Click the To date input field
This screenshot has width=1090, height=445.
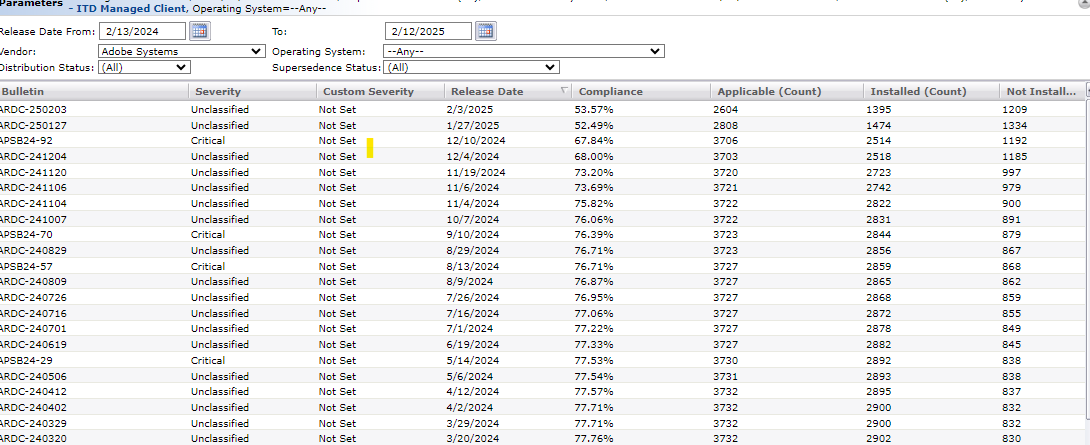[428, 31]
